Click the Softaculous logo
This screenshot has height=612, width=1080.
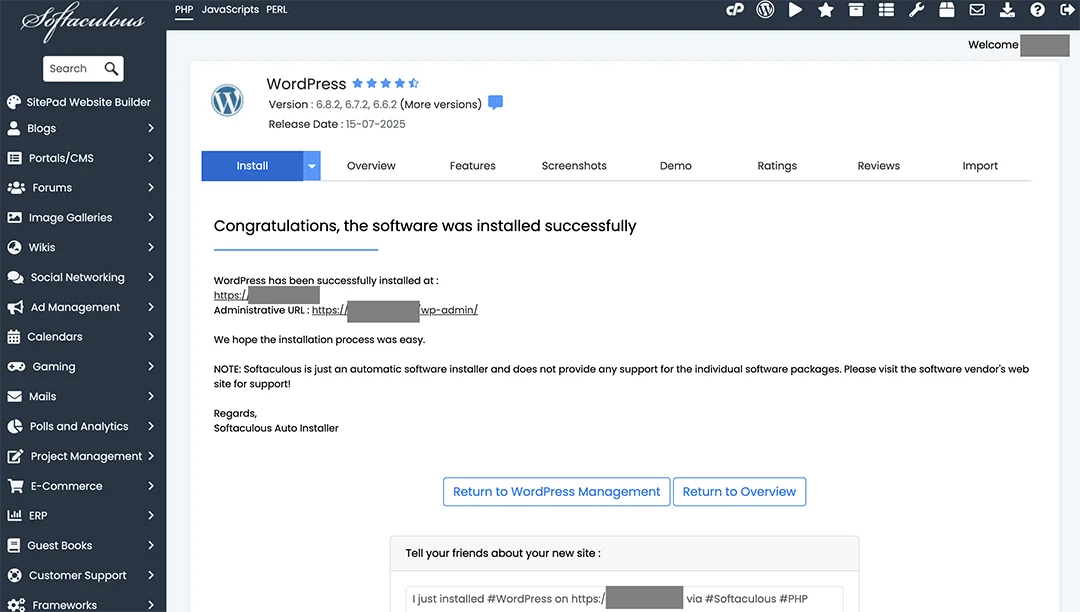click(x=83, y=24)
